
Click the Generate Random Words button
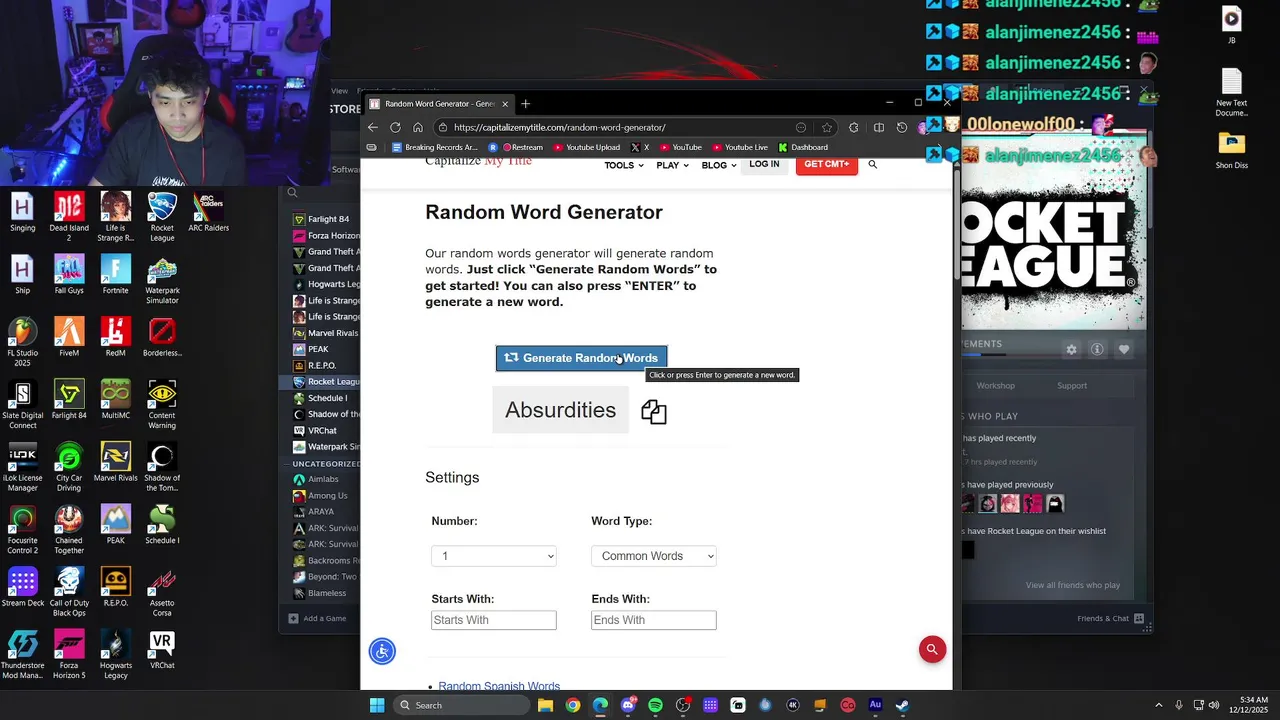pos(581,358)
